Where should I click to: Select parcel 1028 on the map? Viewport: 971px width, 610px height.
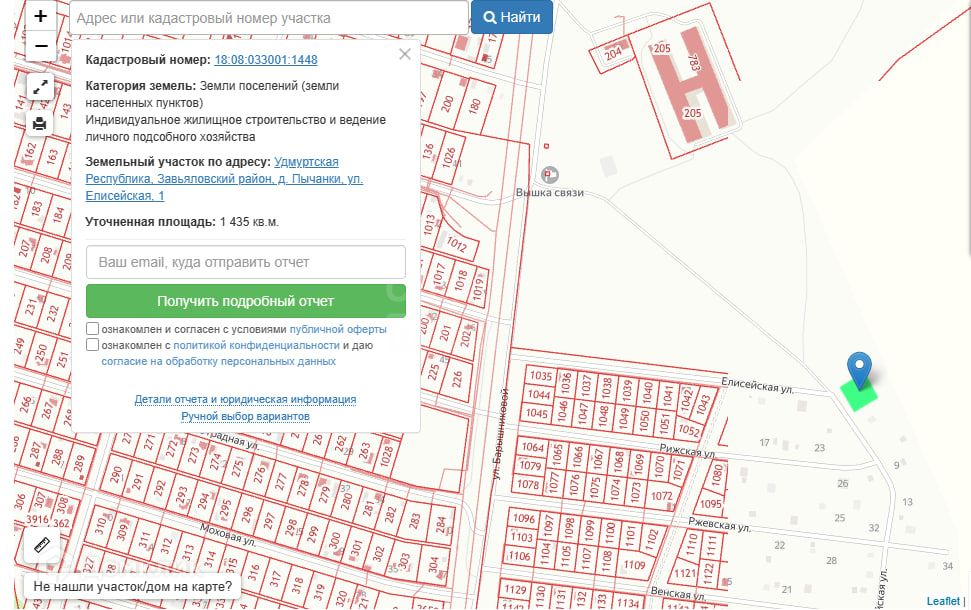click(386, 455)
